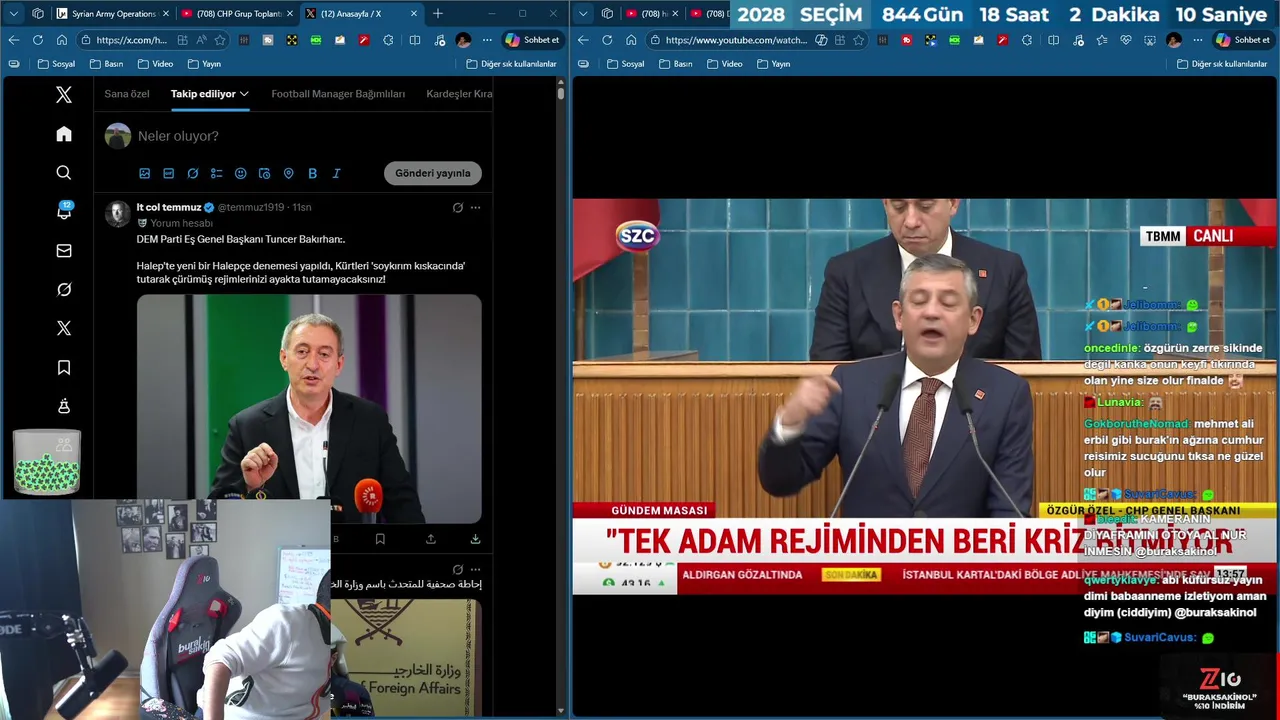Tag location in the post composer

pos(288,173)
